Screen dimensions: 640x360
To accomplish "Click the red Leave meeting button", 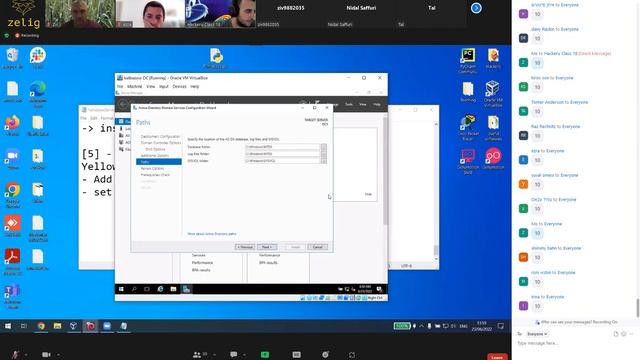I will click(x=497, y=357).
